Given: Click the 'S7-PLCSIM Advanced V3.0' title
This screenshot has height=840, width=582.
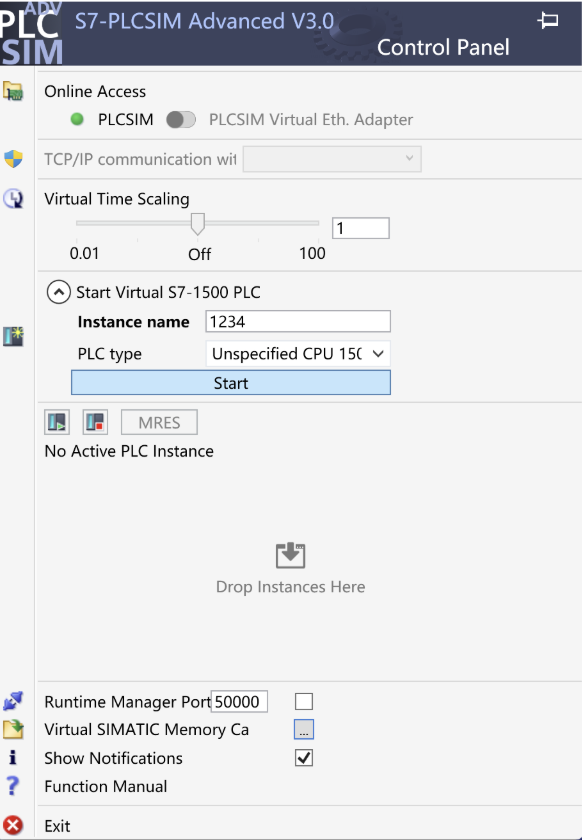Looking at the screenshot, I should tap(204, 21).
